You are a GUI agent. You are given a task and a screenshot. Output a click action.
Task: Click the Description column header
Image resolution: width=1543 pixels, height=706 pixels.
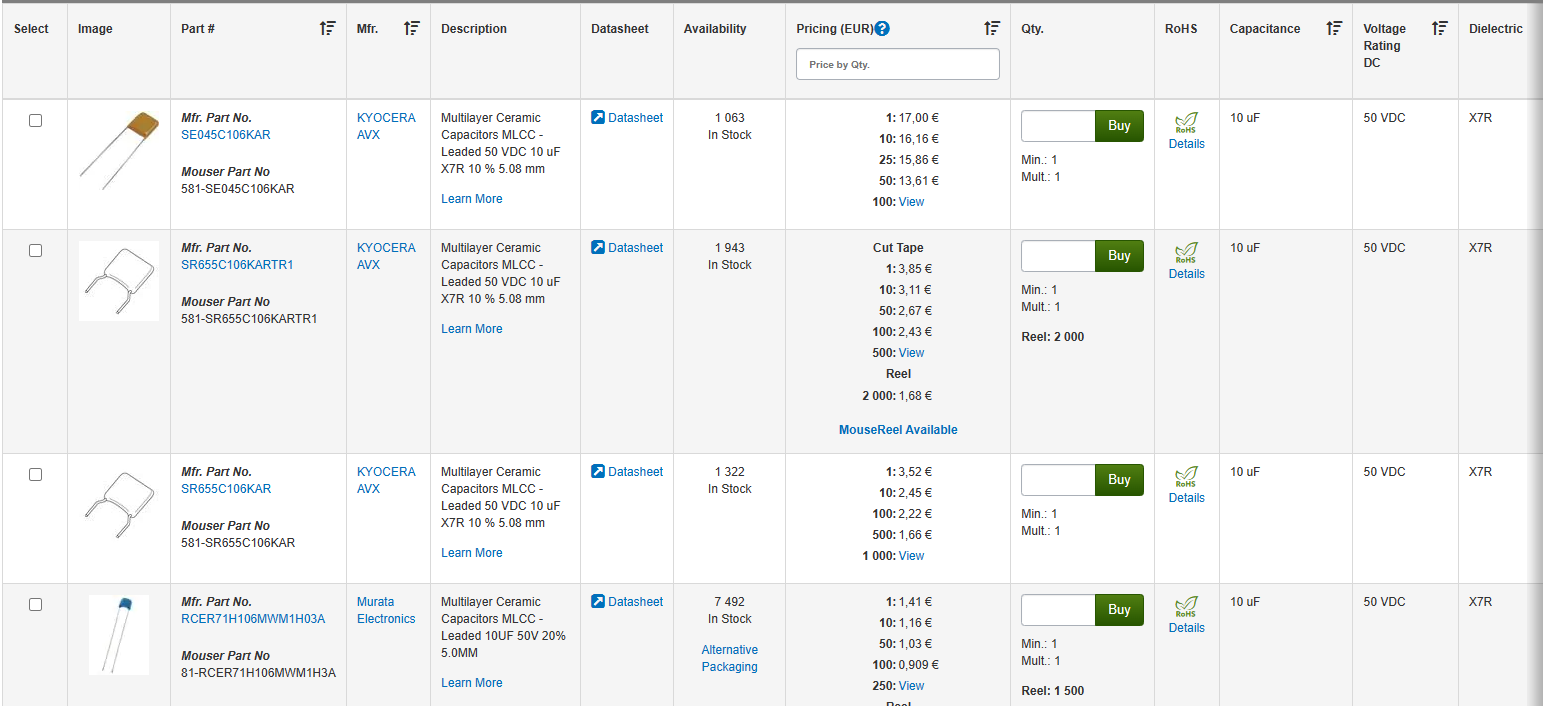tap(474, 29)
